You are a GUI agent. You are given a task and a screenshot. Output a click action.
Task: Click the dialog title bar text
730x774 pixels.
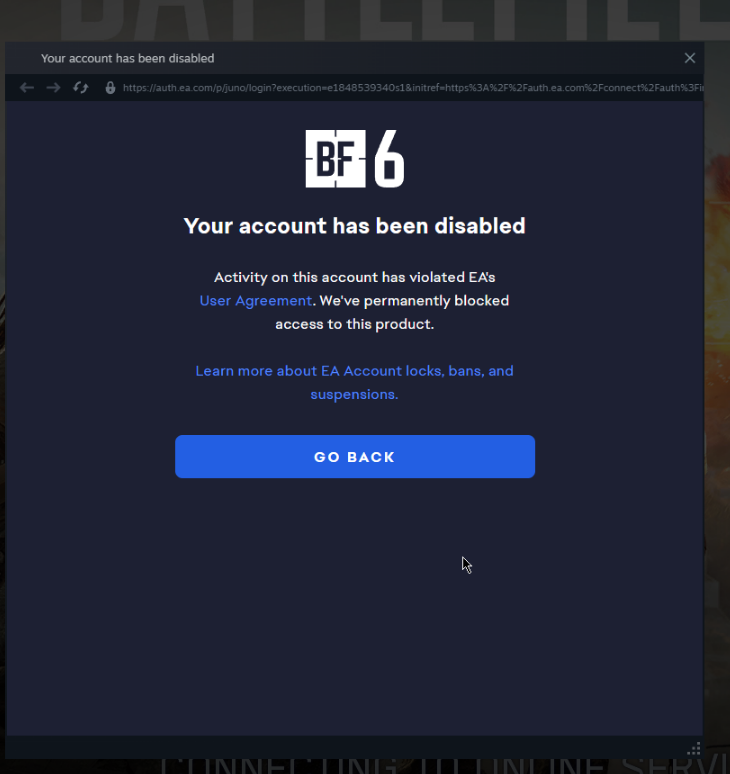point(127,58)
